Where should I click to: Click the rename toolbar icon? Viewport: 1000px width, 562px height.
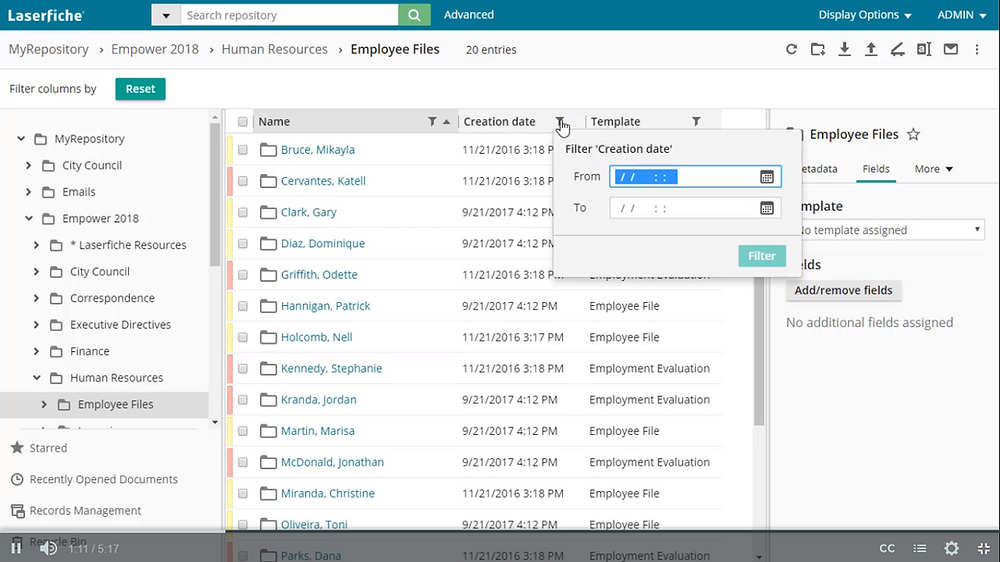pos(923,49)
